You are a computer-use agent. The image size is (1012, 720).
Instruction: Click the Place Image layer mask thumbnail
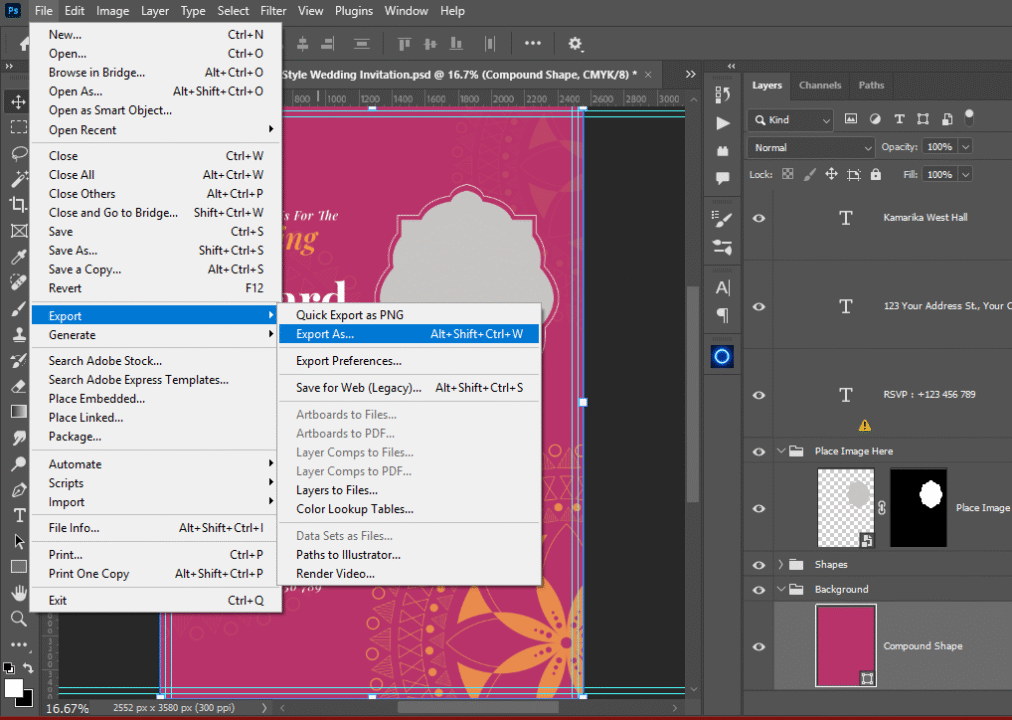(918, 508)
